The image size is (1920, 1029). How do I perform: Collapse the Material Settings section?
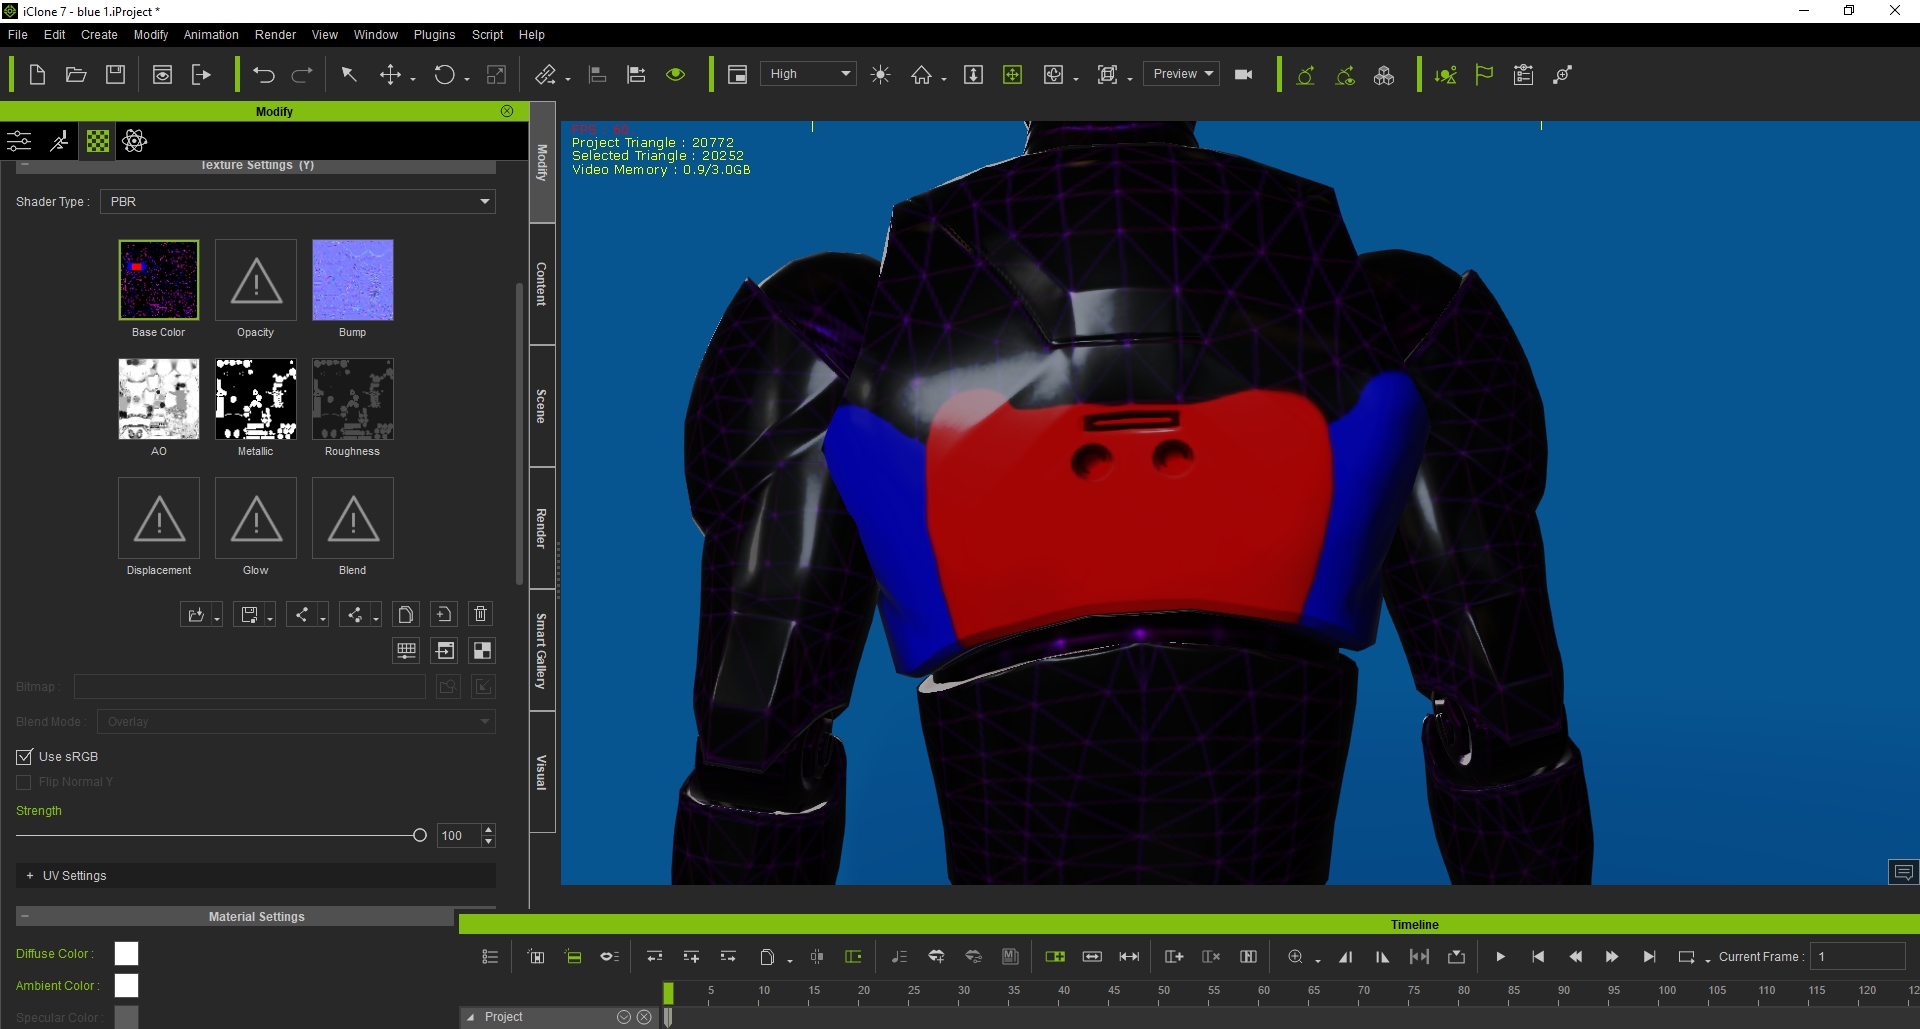click(25, 916)
